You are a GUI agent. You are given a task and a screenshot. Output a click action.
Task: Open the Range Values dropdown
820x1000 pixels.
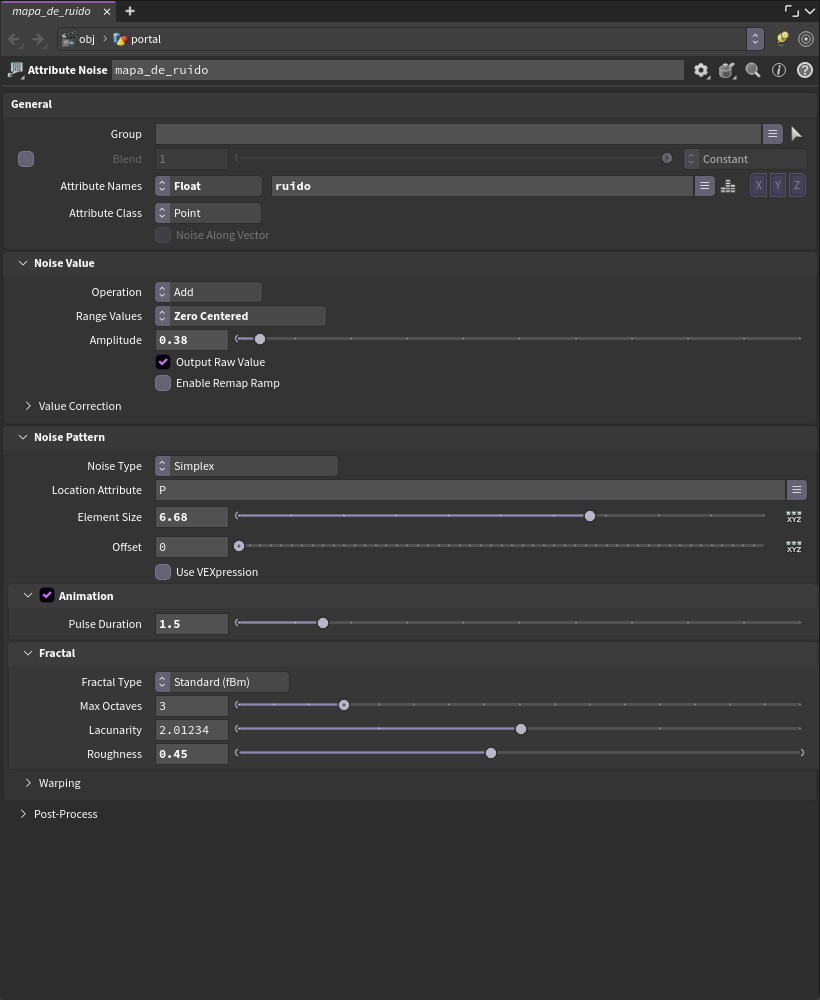[x=240, y=316]
